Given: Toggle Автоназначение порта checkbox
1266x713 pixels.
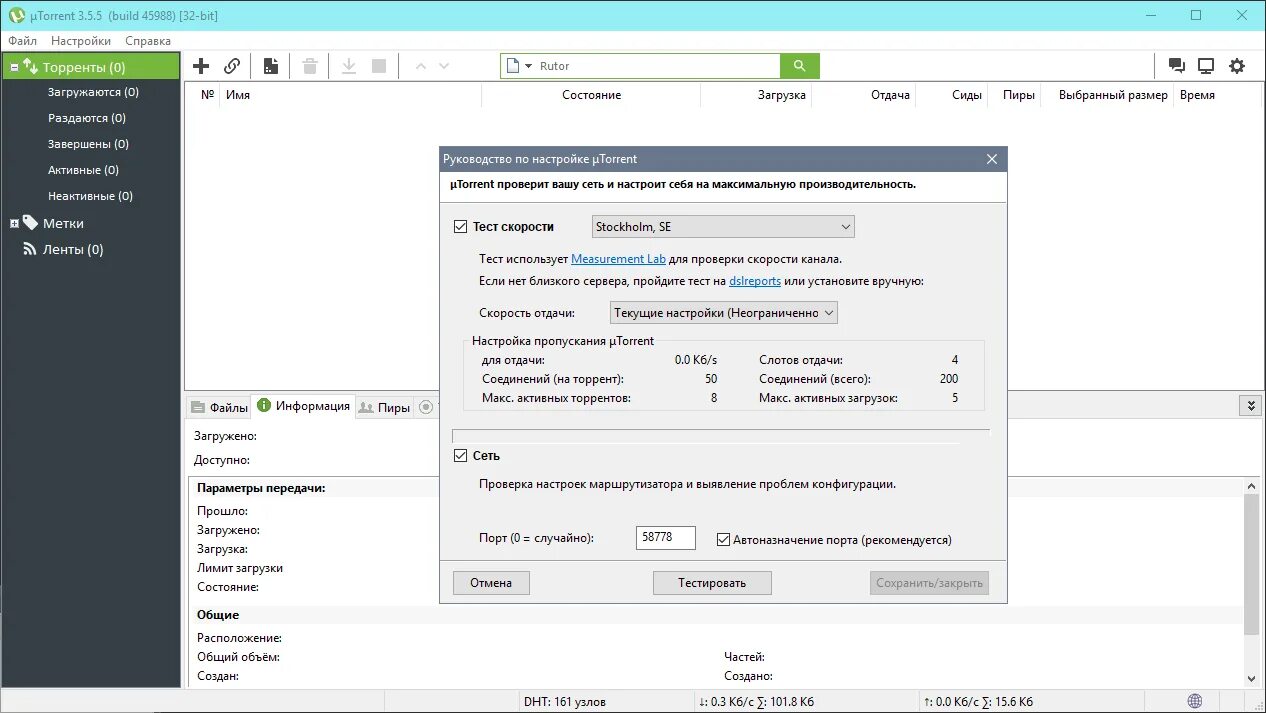Looking at the screenshot, I should [724, 540].
